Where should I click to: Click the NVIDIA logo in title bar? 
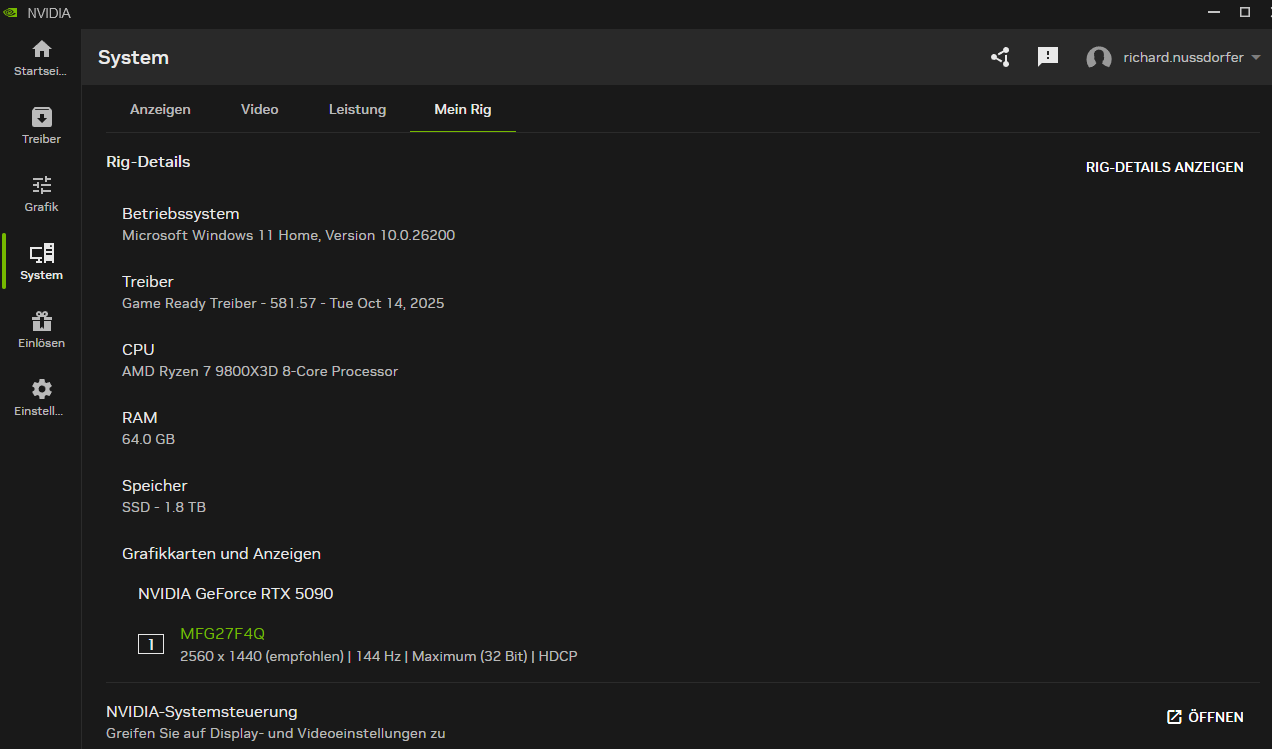(x=11, y=13)
